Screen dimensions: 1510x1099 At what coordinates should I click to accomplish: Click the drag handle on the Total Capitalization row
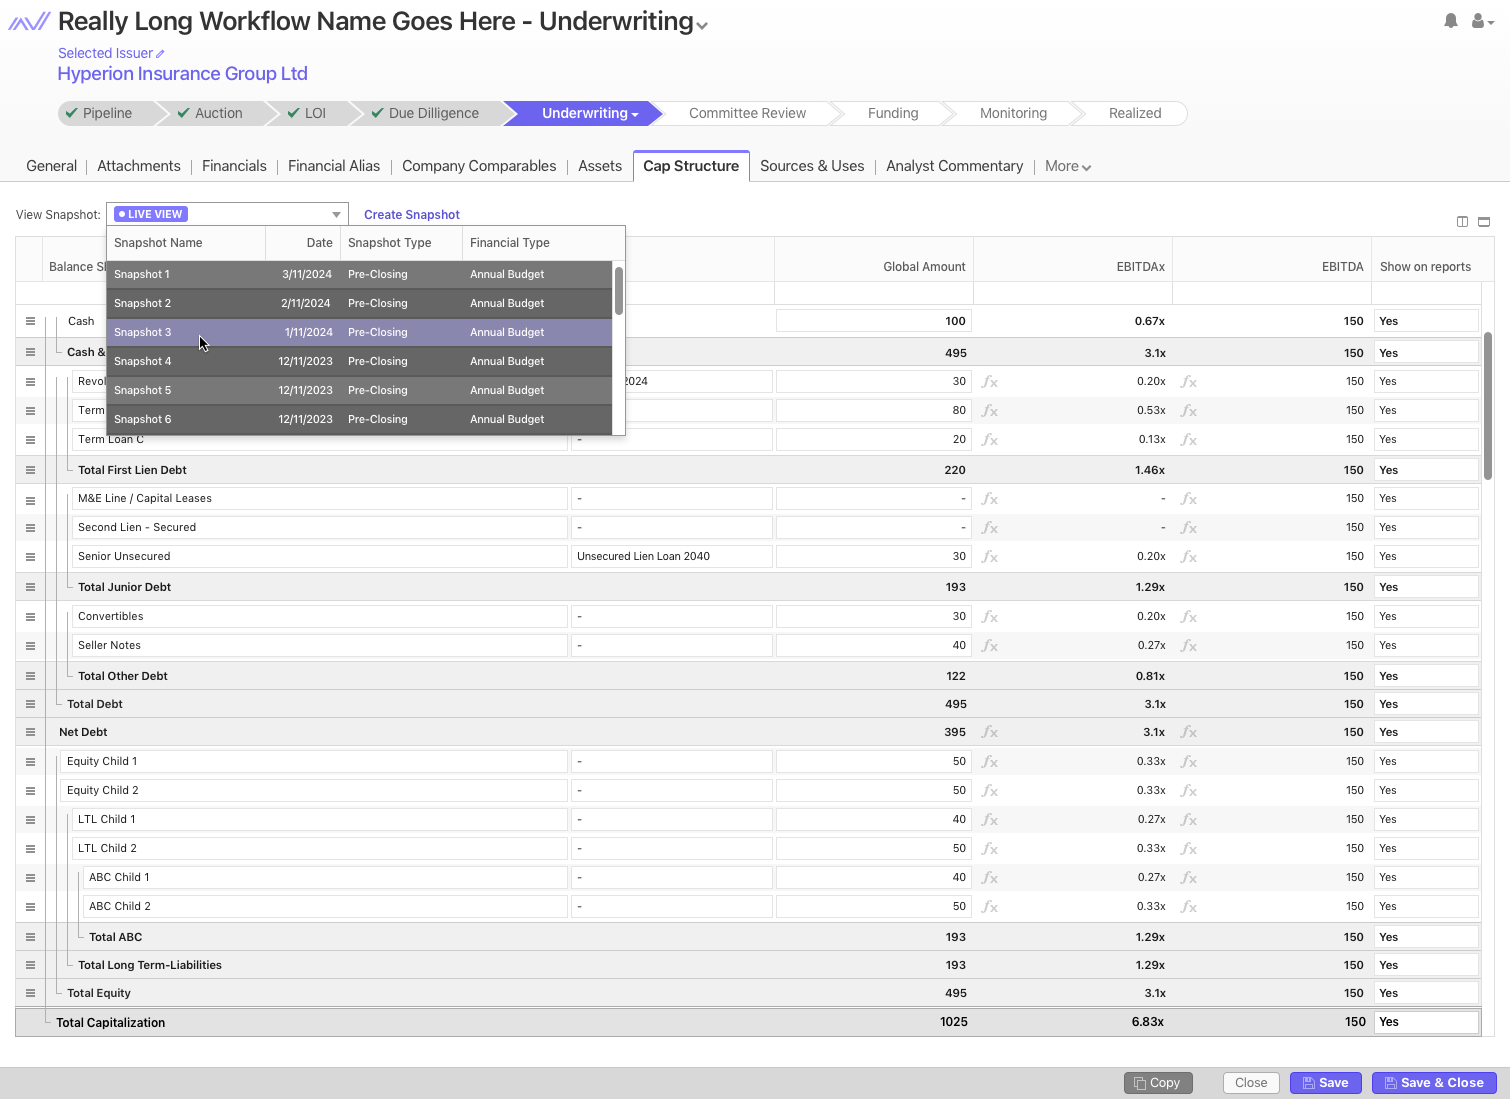coord(30,1022)
